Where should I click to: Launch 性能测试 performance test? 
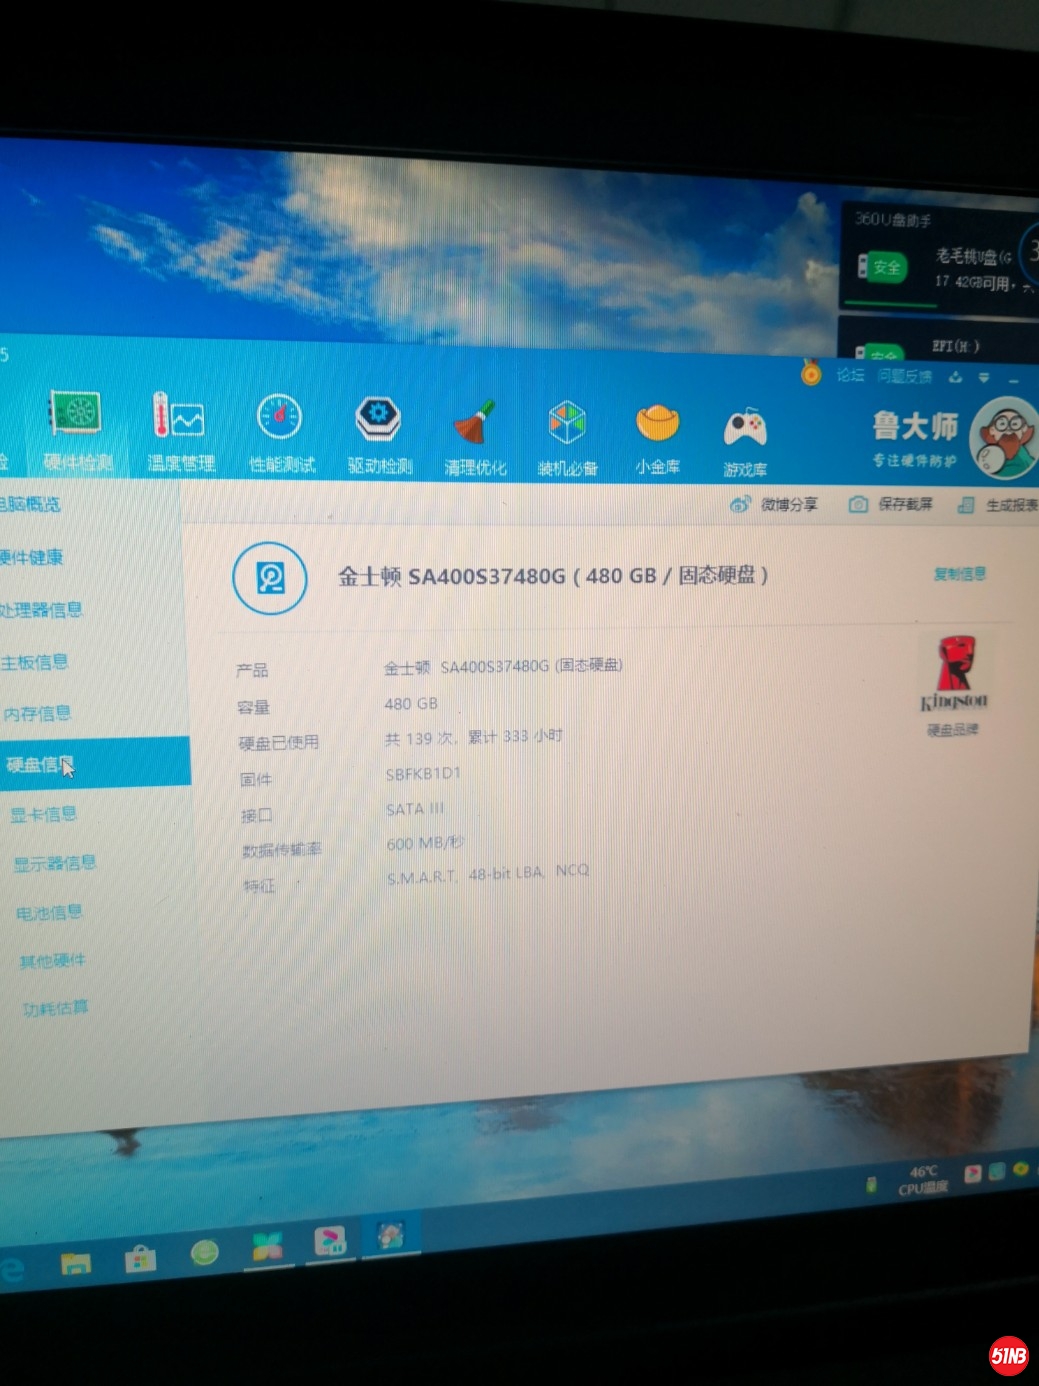point(281,434)
